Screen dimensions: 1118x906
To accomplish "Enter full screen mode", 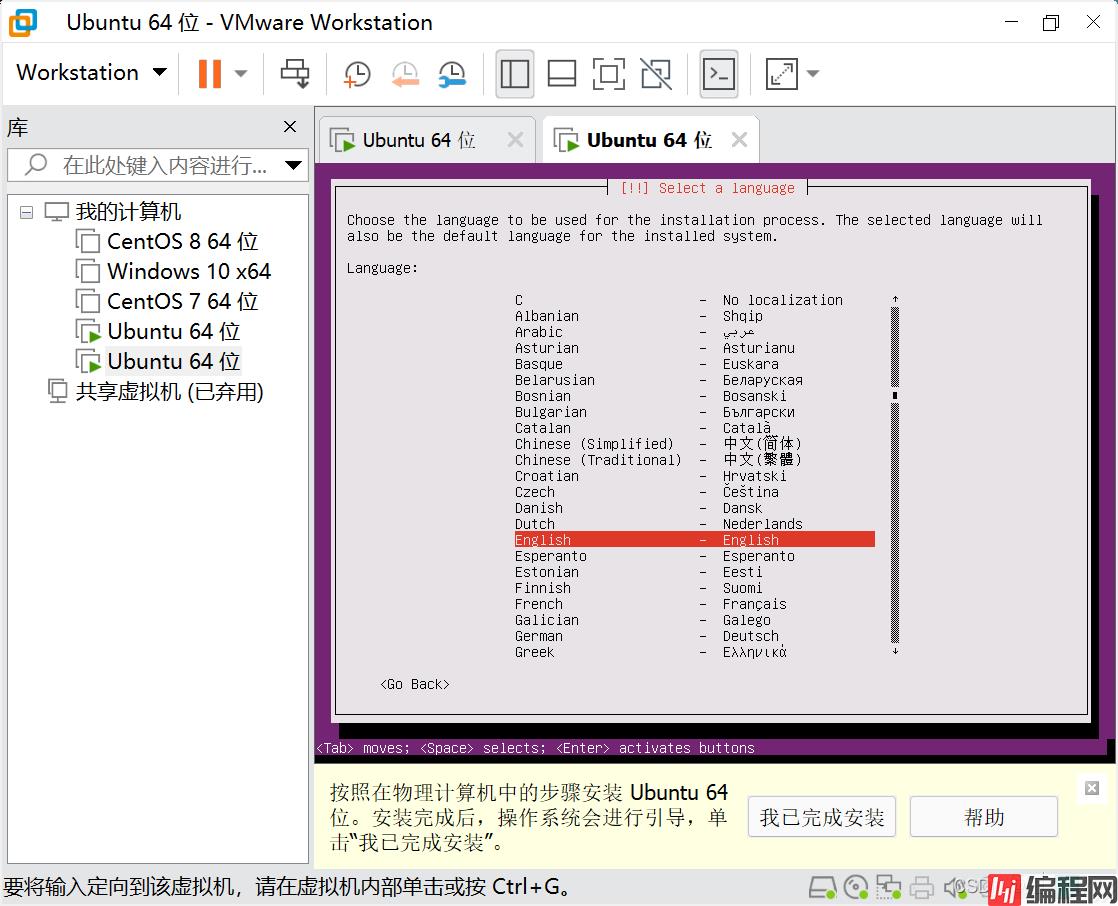I will click(x=608, y=73).
